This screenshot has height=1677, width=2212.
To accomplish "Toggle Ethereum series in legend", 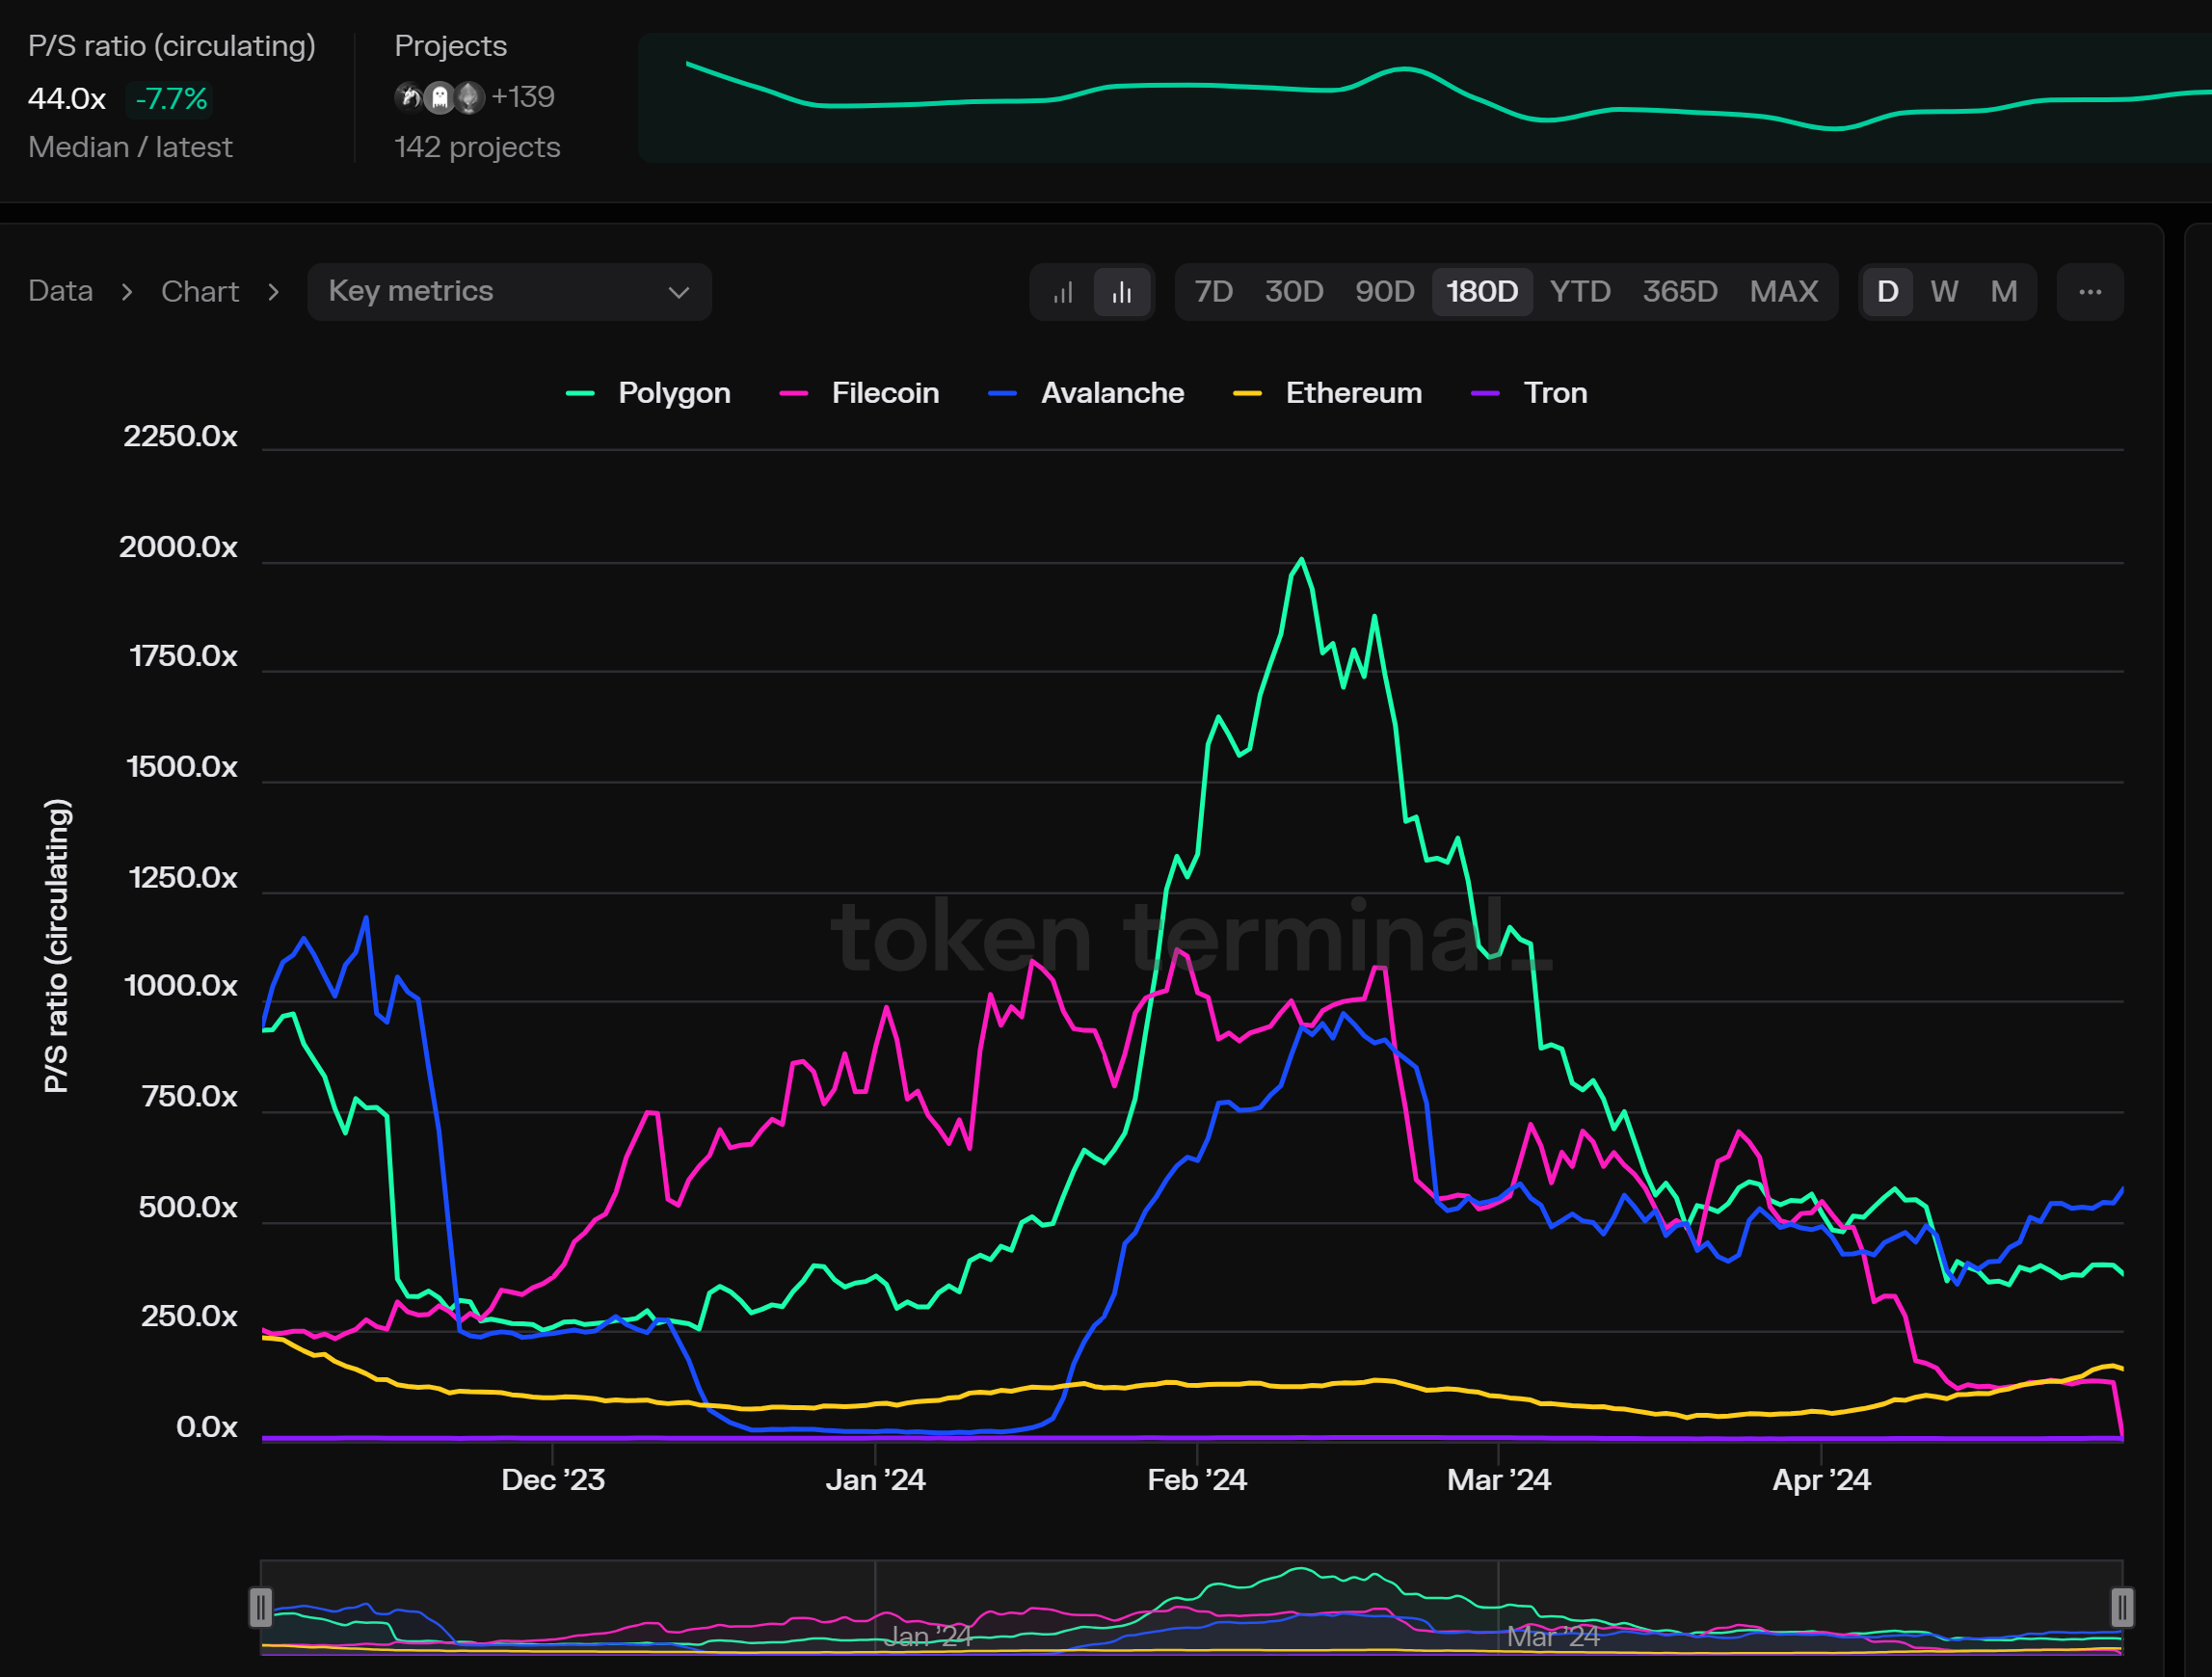I will (x=1352, y=393).
